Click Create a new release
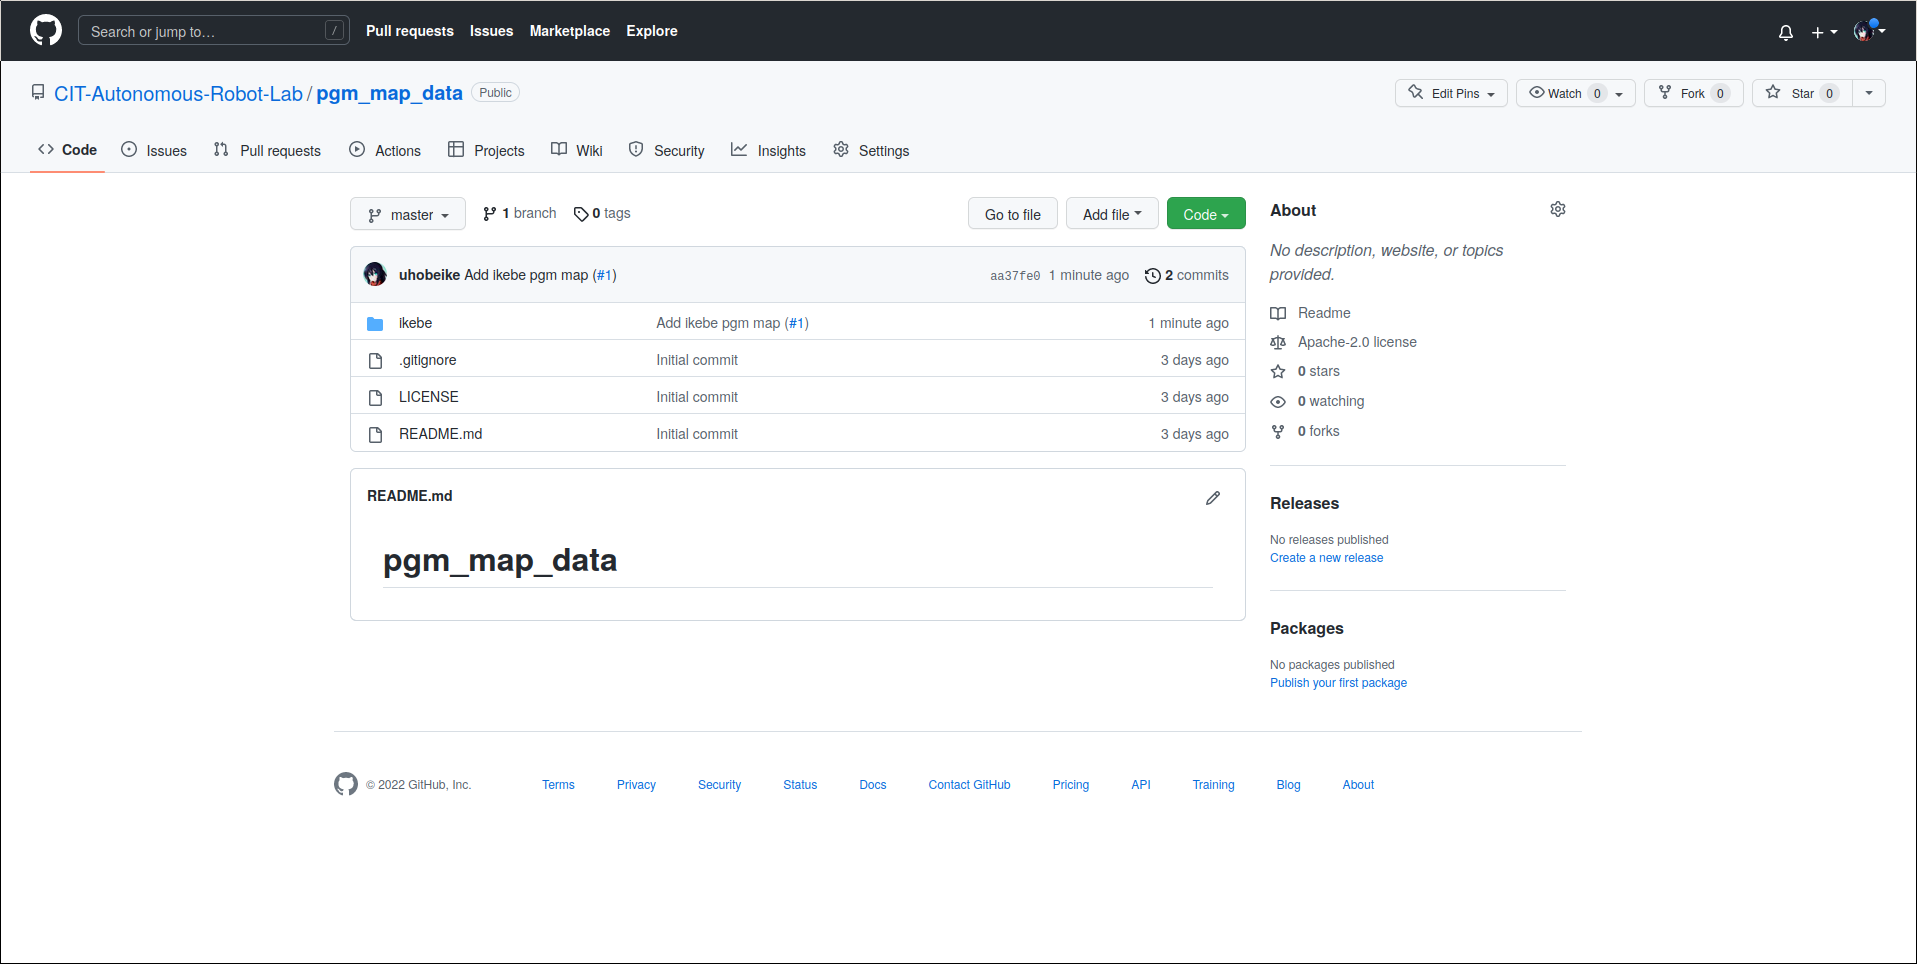This screenshot has width=1917, height=964. tap(1326, 558)
